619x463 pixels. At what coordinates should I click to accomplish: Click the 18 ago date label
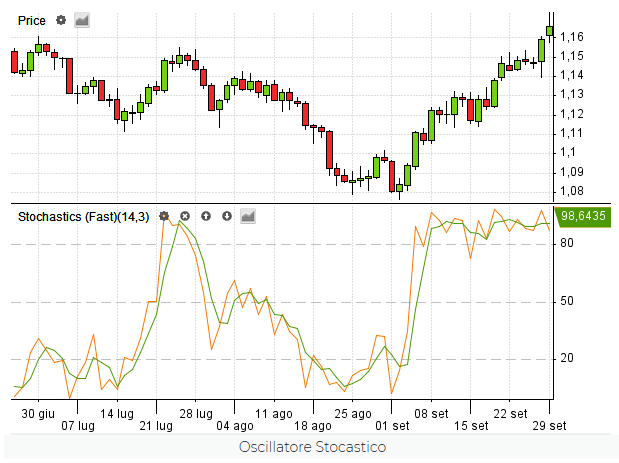[x=313, y=426]
